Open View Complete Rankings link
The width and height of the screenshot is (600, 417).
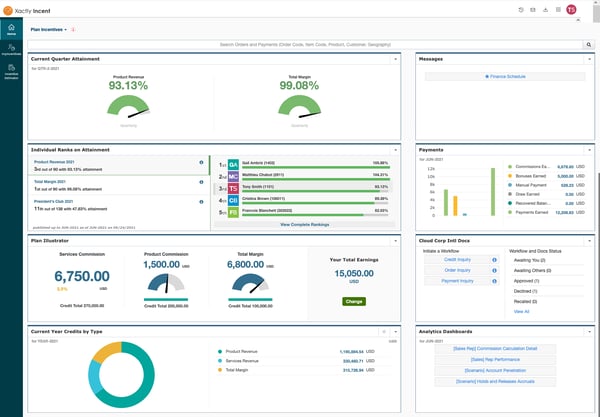(x=304, y=225)
